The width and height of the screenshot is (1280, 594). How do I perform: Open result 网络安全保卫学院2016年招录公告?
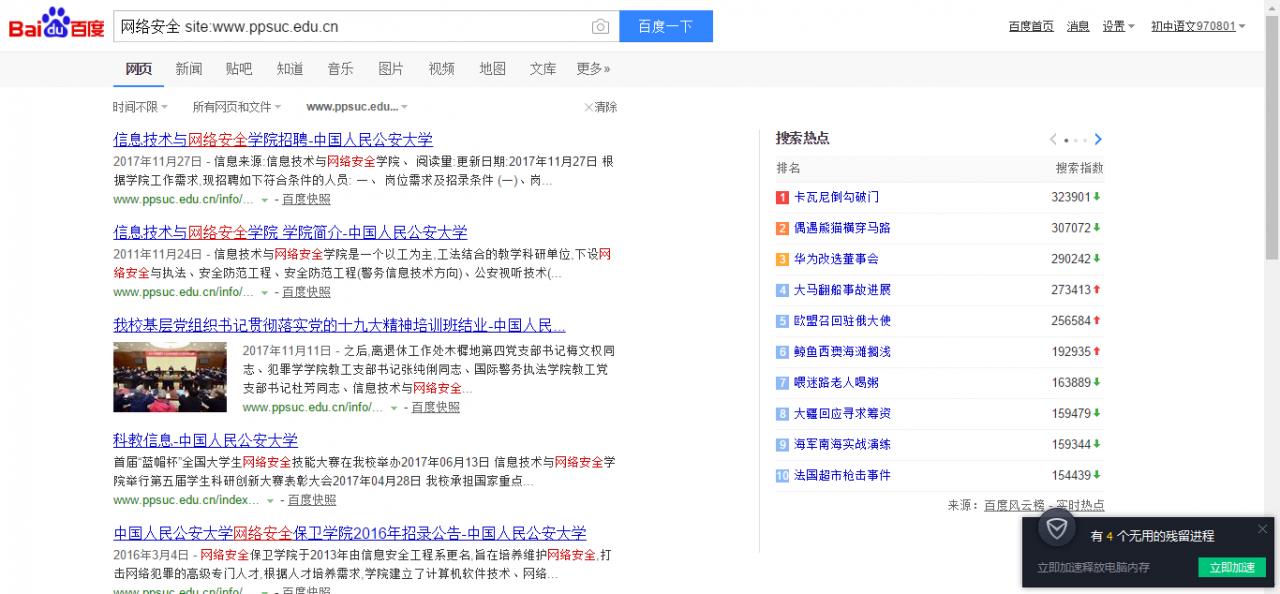[350, 534]
